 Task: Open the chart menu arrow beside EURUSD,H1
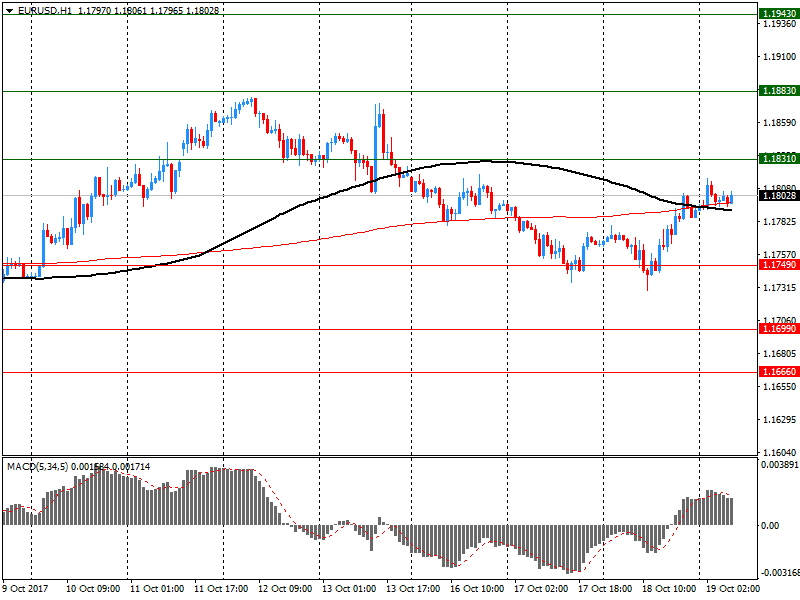(9, 10)
